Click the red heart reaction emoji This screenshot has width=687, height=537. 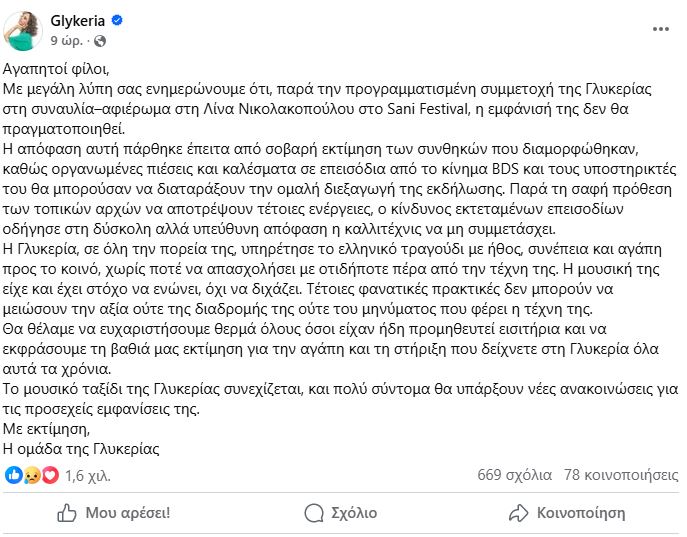49,475
